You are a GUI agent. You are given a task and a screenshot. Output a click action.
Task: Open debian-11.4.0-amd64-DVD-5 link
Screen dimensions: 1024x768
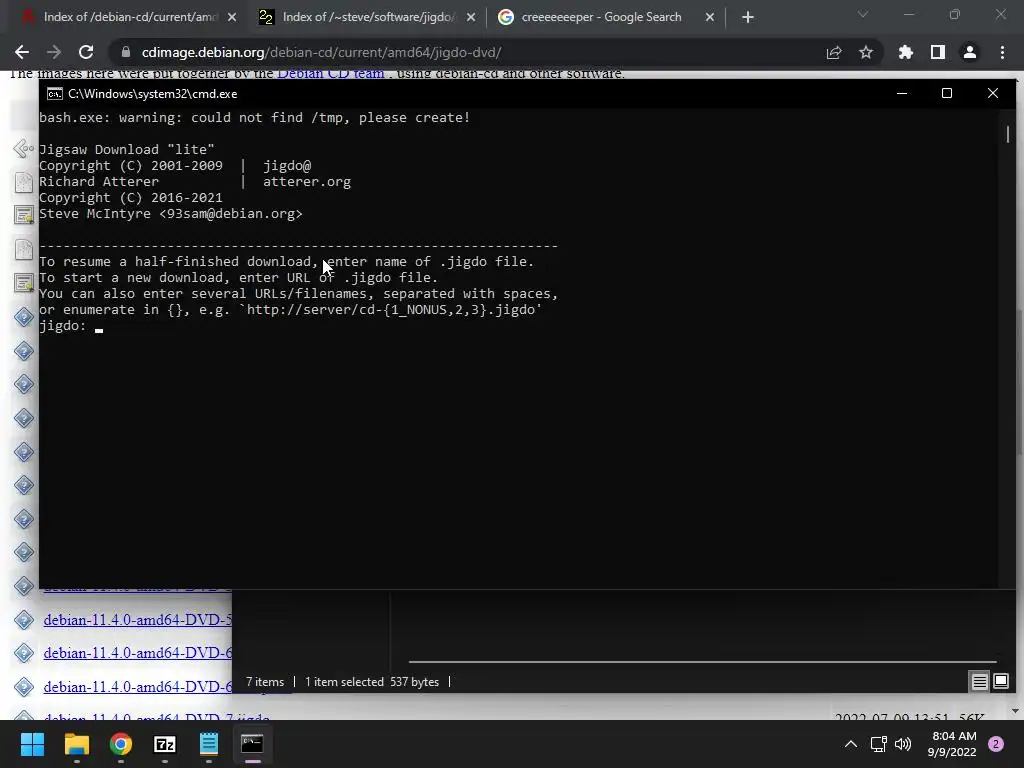click(x=137, y=620)
